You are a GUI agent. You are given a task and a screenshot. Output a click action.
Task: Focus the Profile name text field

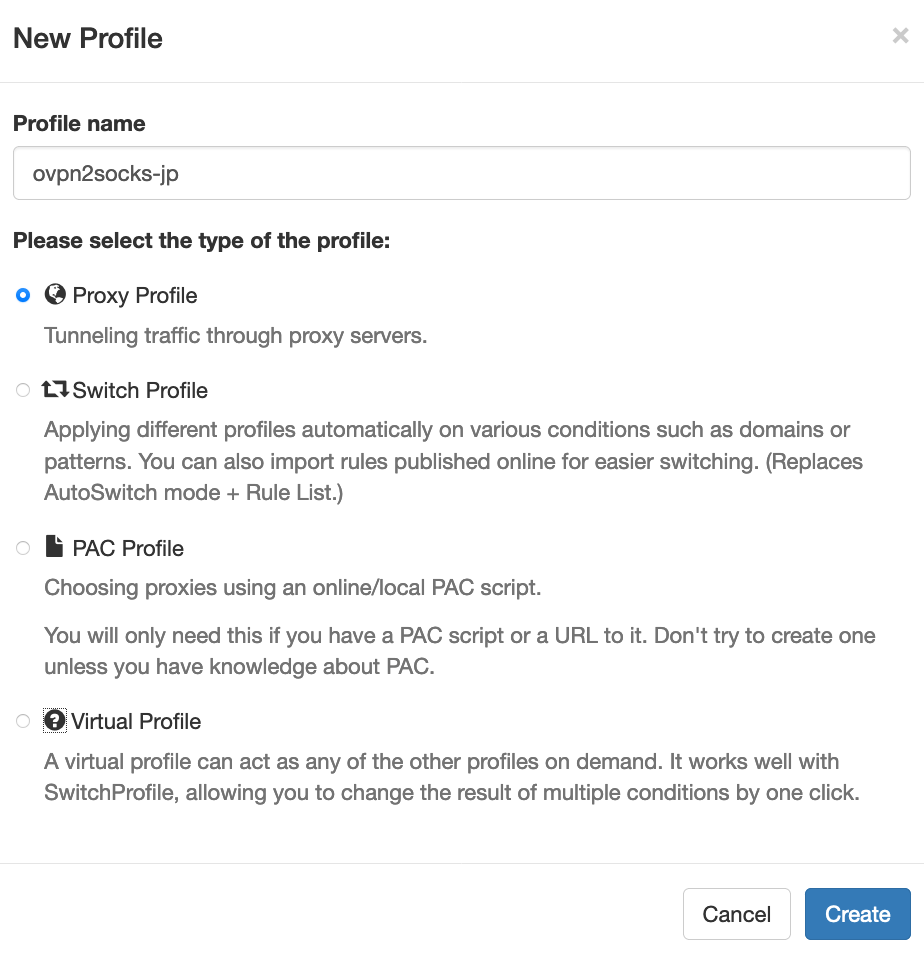pos(462,173)
